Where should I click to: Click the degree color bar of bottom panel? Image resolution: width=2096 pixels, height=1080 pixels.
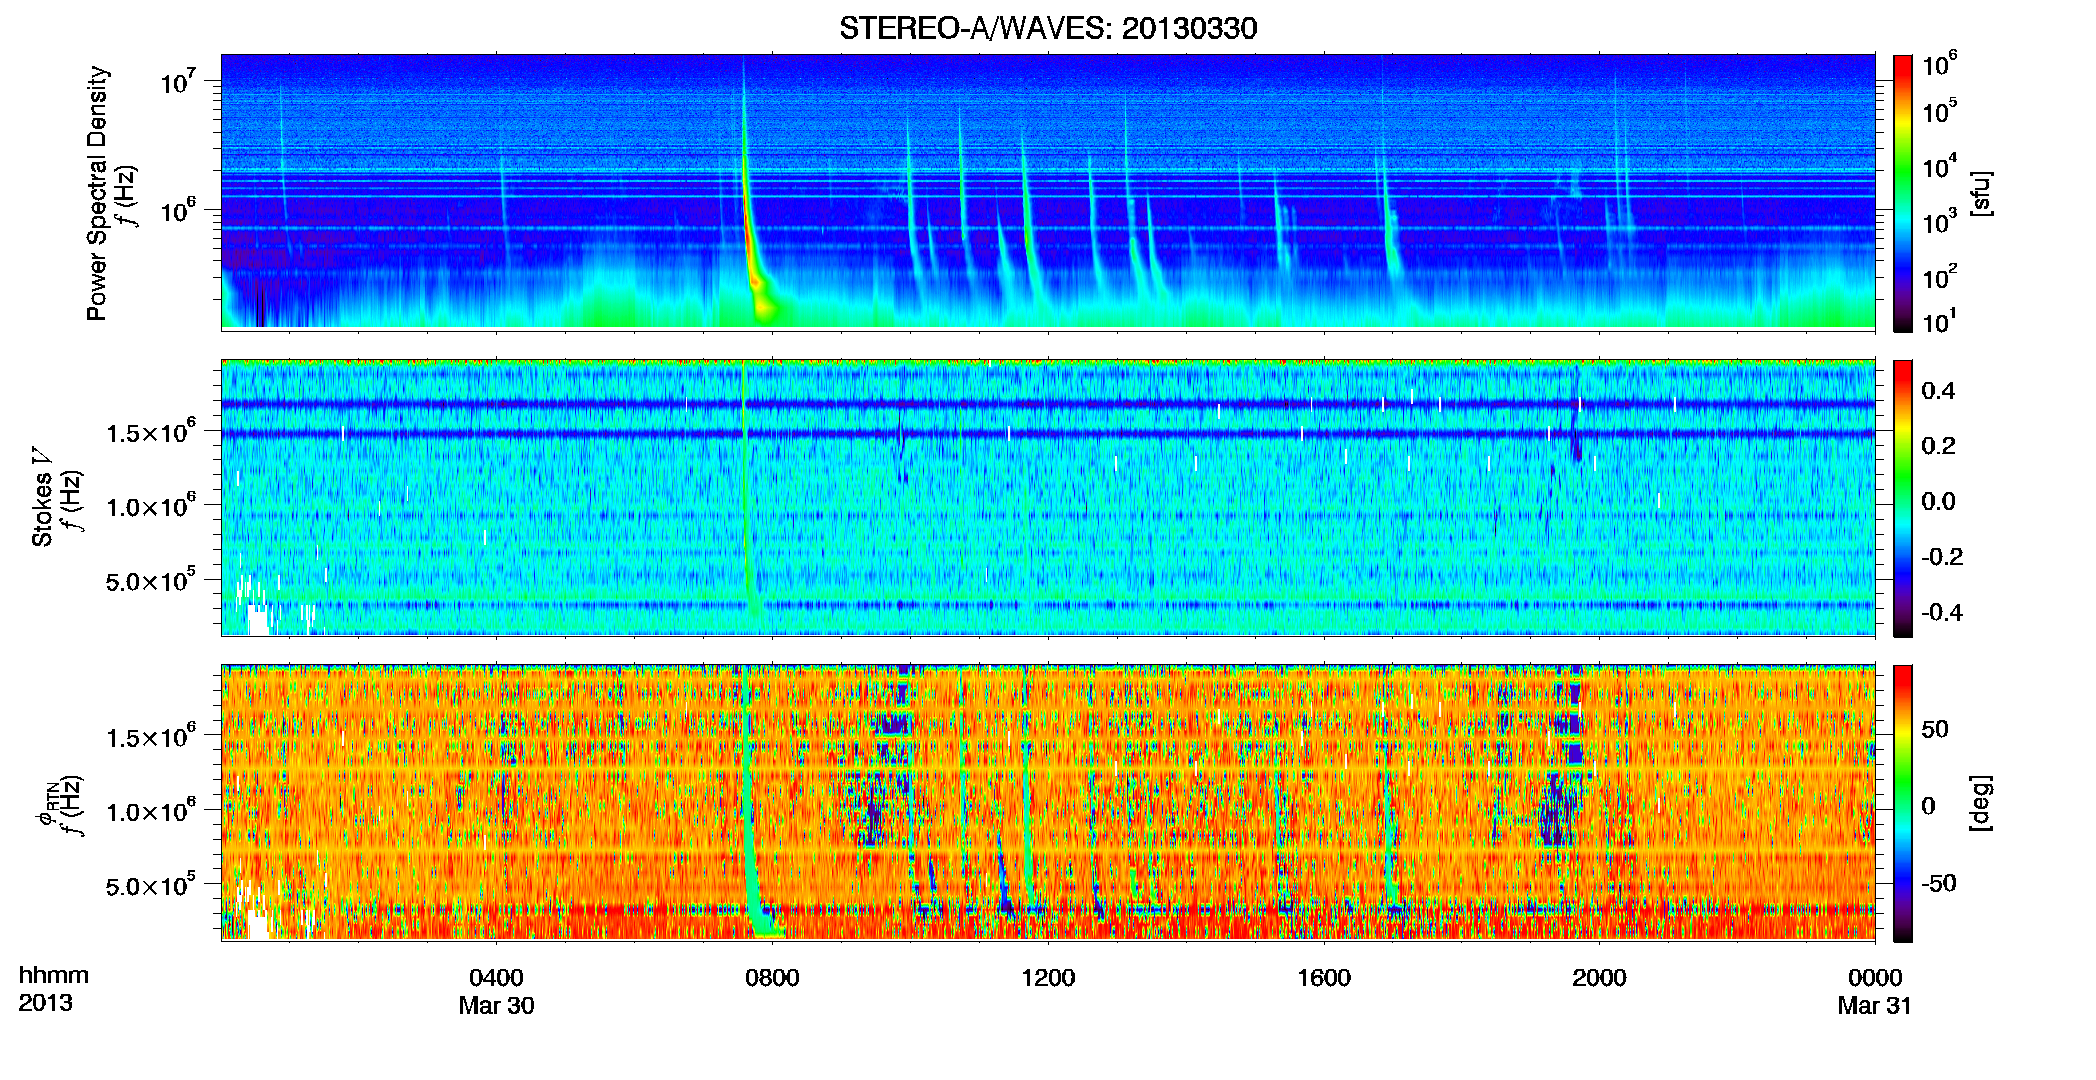click(1902, 803)
